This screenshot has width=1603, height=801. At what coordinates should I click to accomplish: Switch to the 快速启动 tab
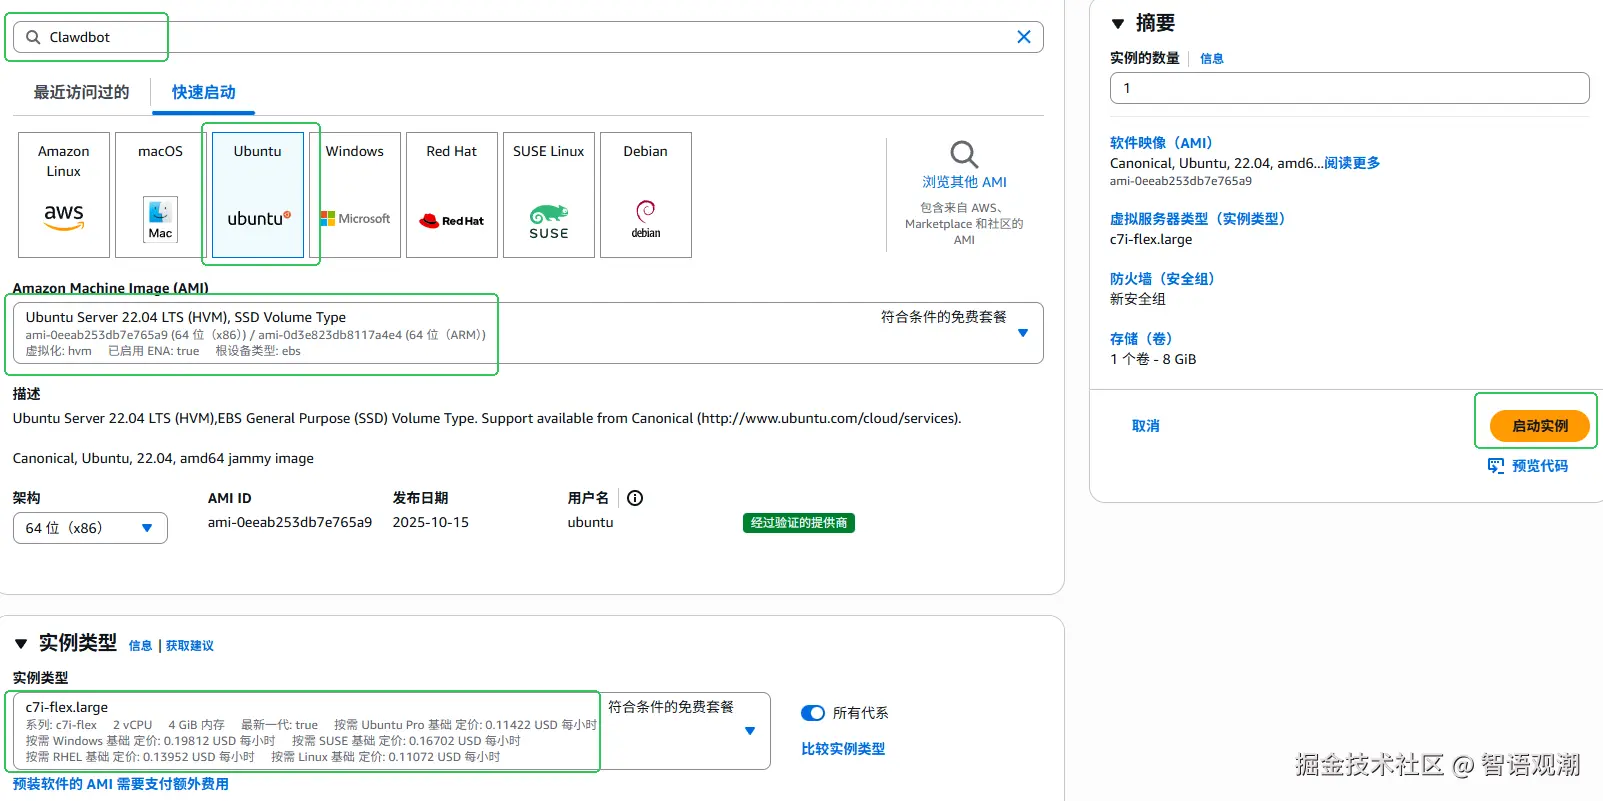(203, 92)
